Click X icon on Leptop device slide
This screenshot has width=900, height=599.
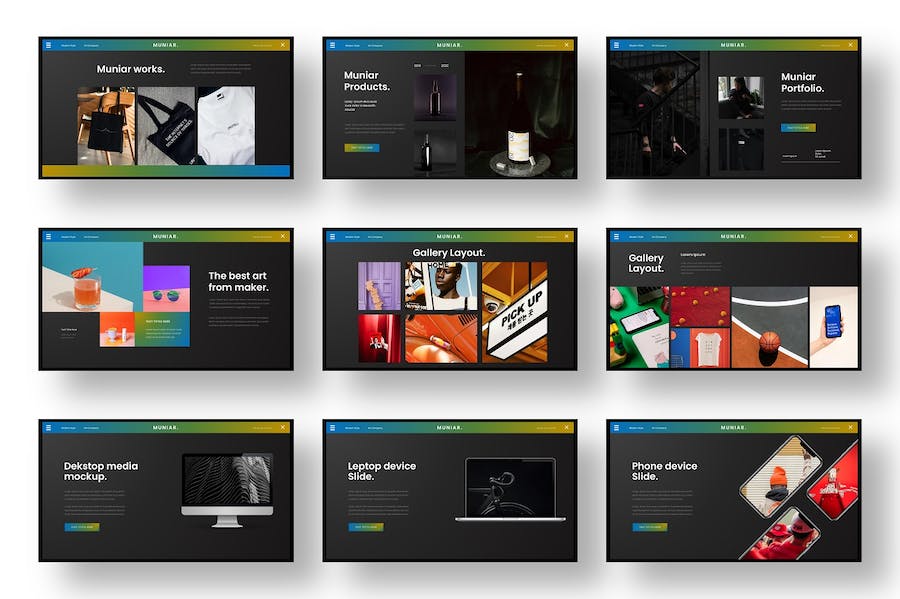567,427
